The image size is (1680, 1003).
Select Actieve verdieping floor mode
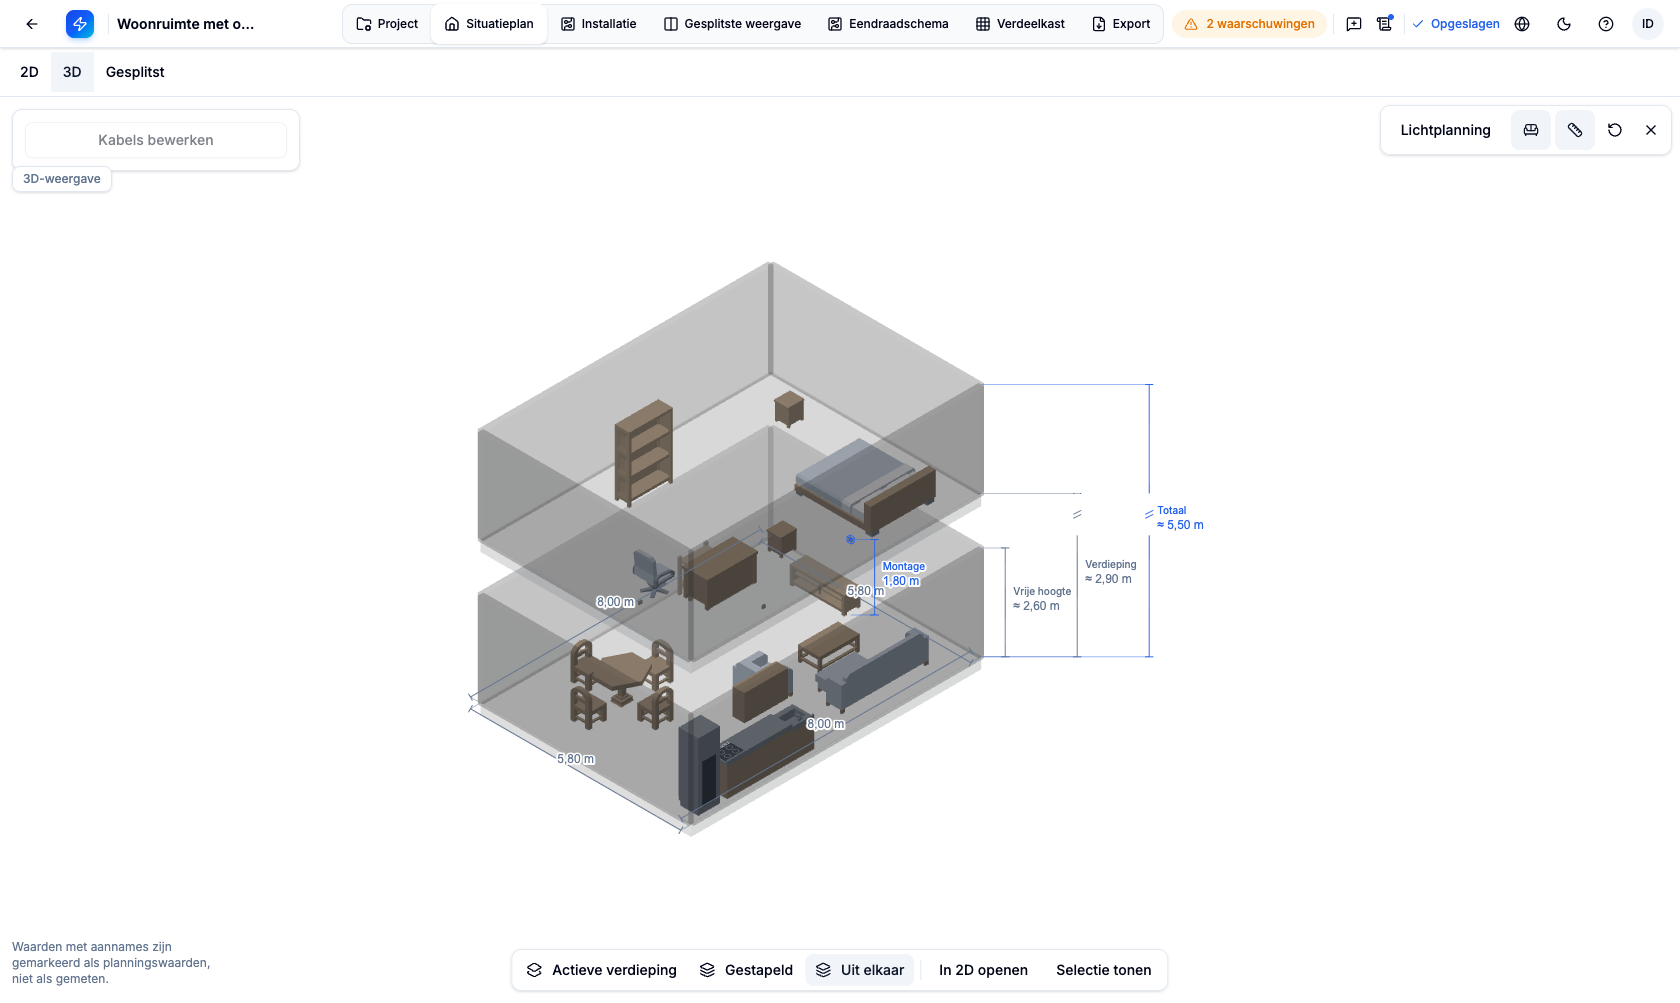point(602,970)
